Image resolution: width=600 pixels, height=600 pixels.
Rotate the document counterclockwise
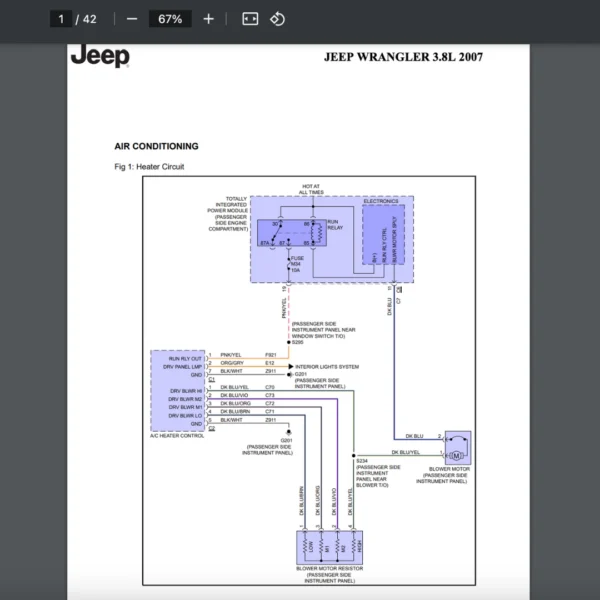click(278, 19)
